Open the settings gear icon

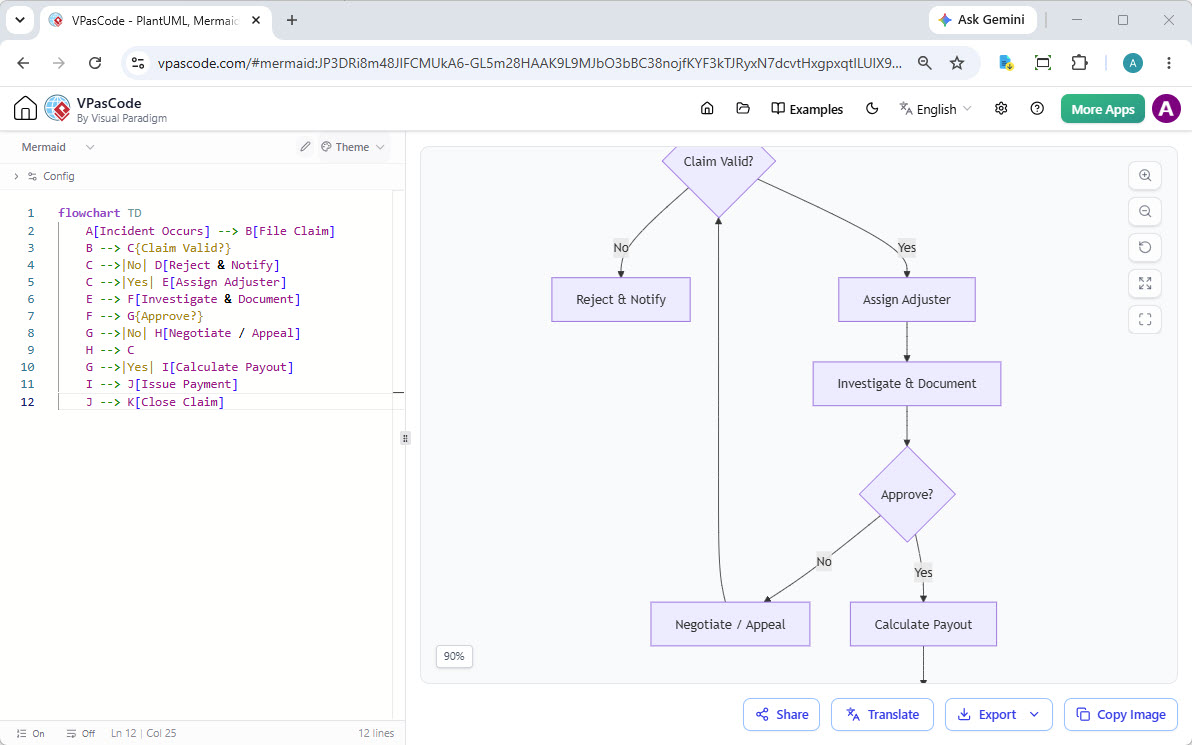(x=1001, y=109)
